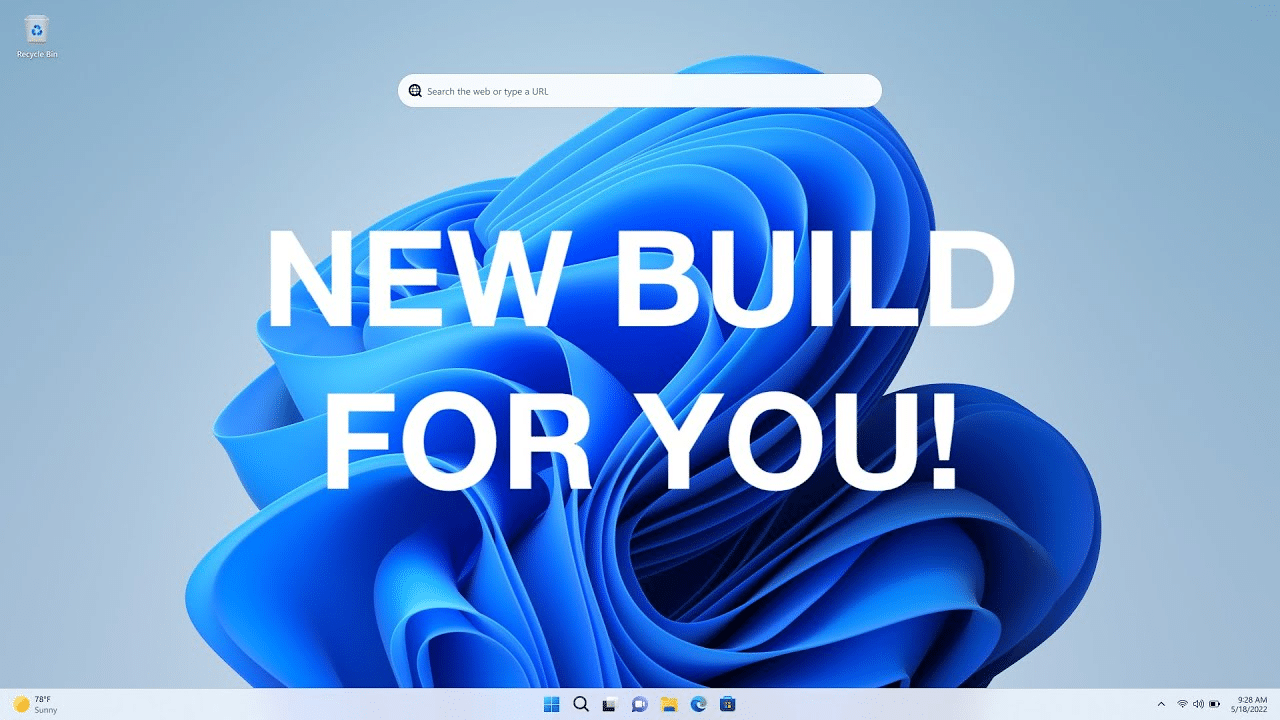Launch Microsoft Edge from the taskbar
The width and height of the screenshot is (1280, 720).
point(699,704)
